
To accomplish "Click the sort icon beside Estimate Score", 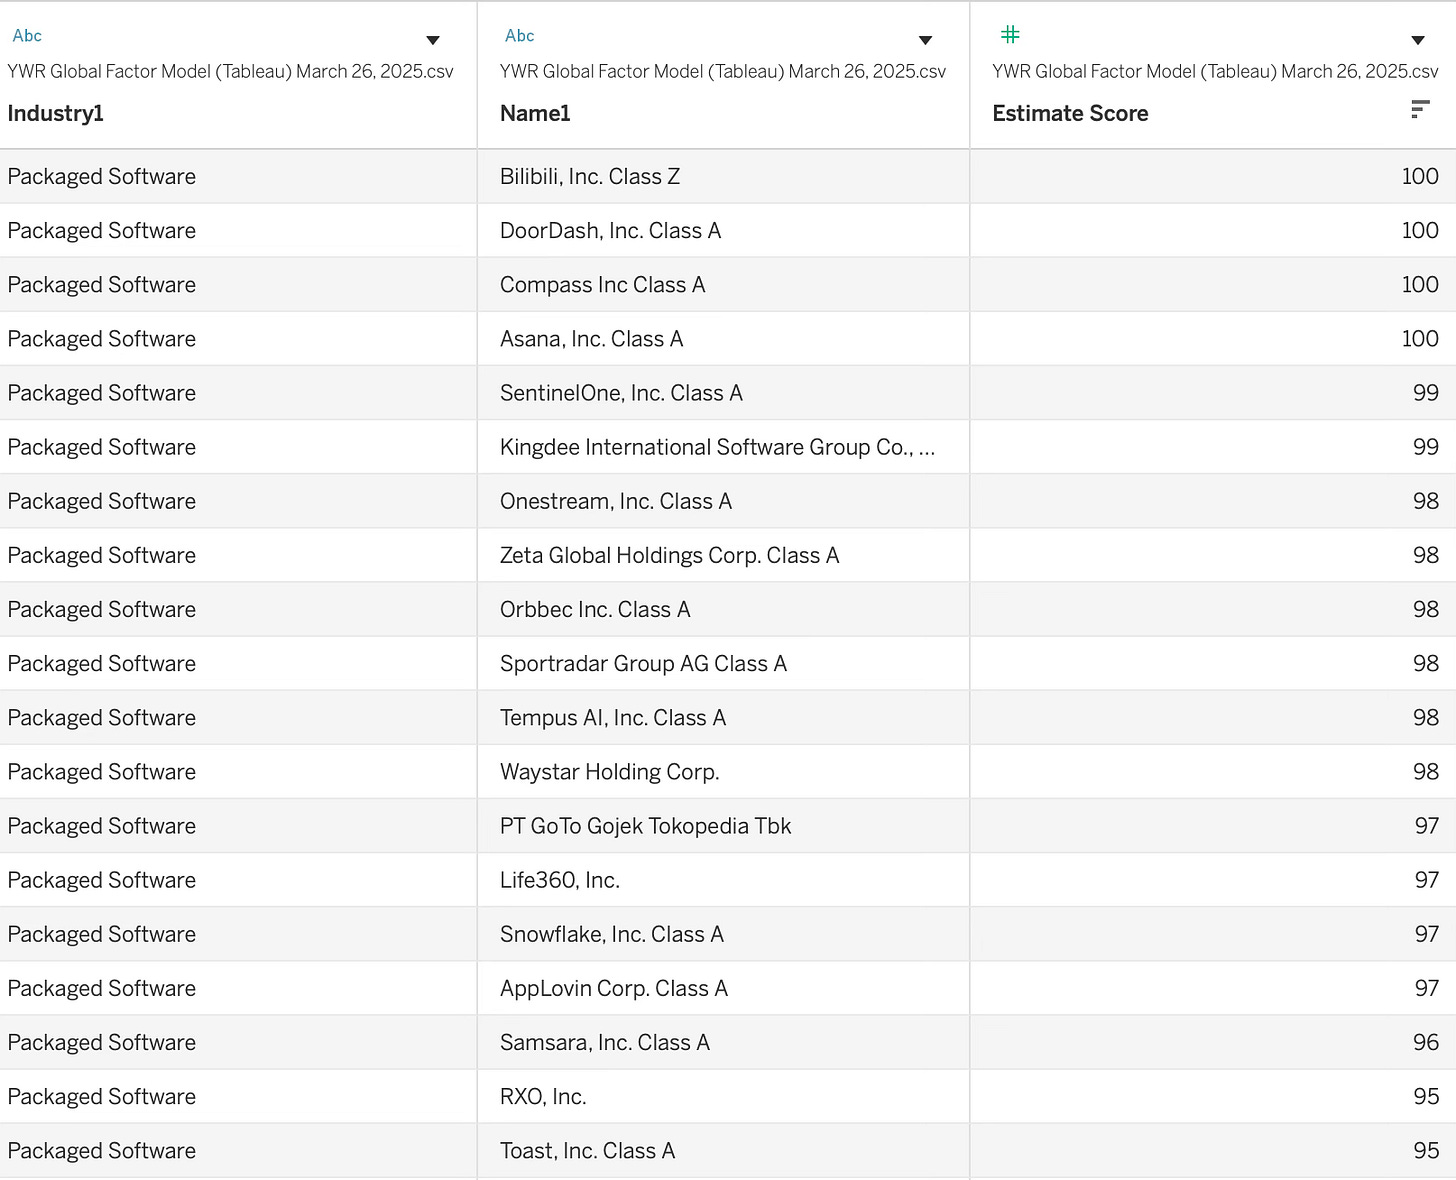I will point(1419,110).
